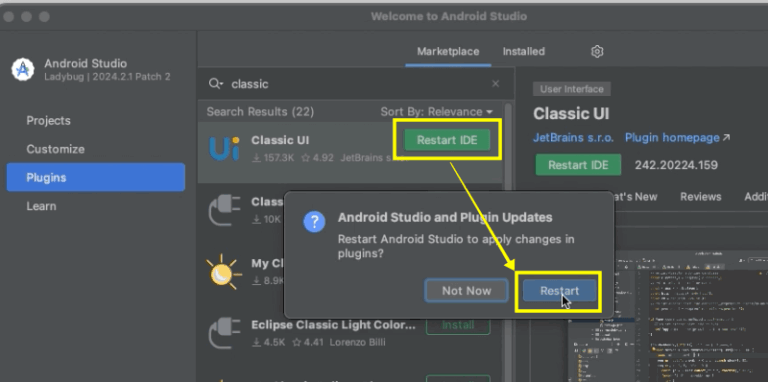Screen dimensions: 768x382
Task: Open the Plugin homepage link
Action: pyautogui.click(x=677, y=138)
